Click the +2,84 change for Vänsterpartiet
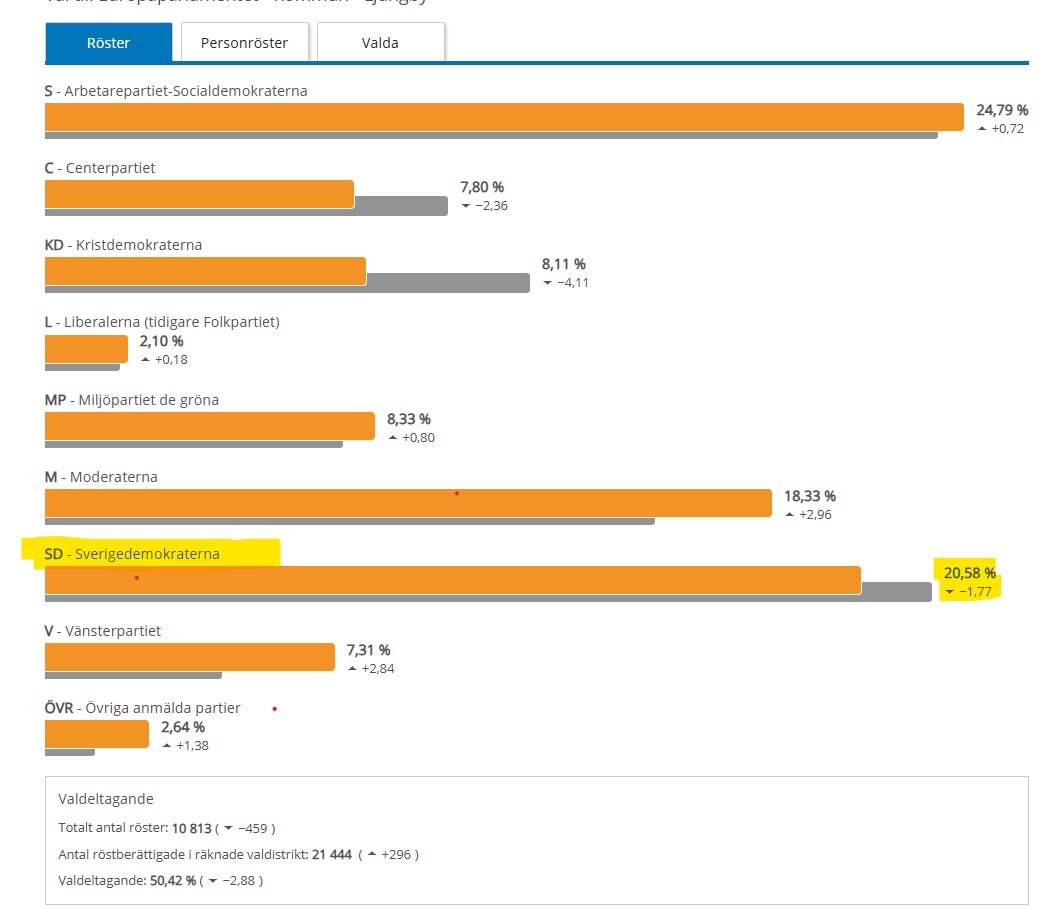Screen dimensions: 1056x909 378,669
